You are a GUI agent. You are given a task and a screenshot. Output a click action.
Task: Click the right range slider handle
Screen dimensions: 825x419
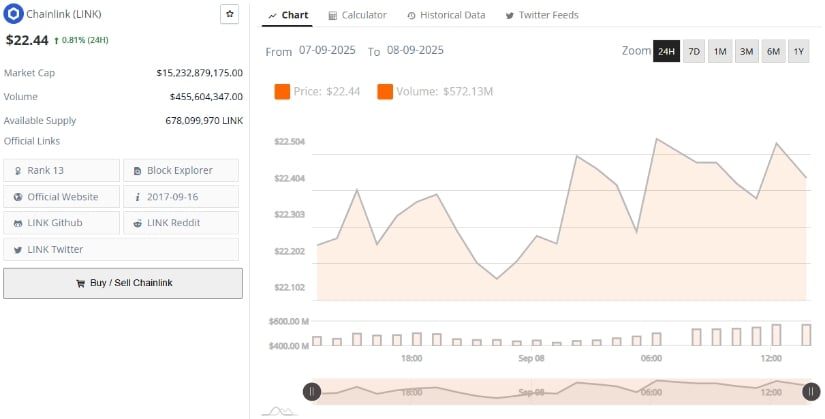[x=811, y=392]
